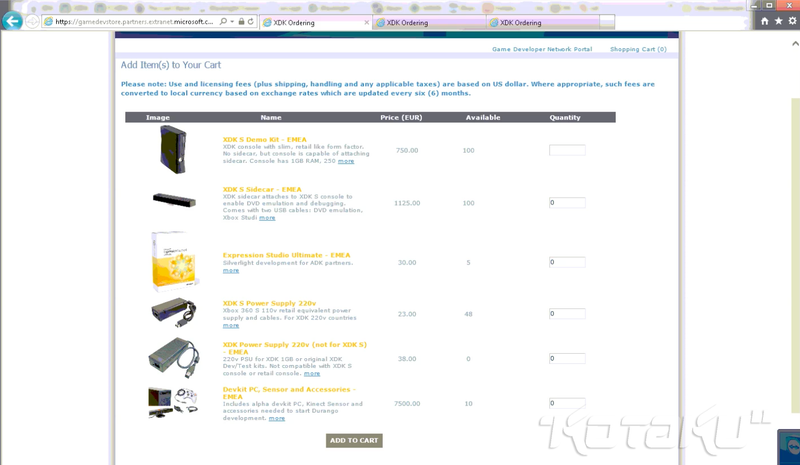Open the address bar dropdown arrow
This screenshot has height=465, width=800.
click(232, 22)
